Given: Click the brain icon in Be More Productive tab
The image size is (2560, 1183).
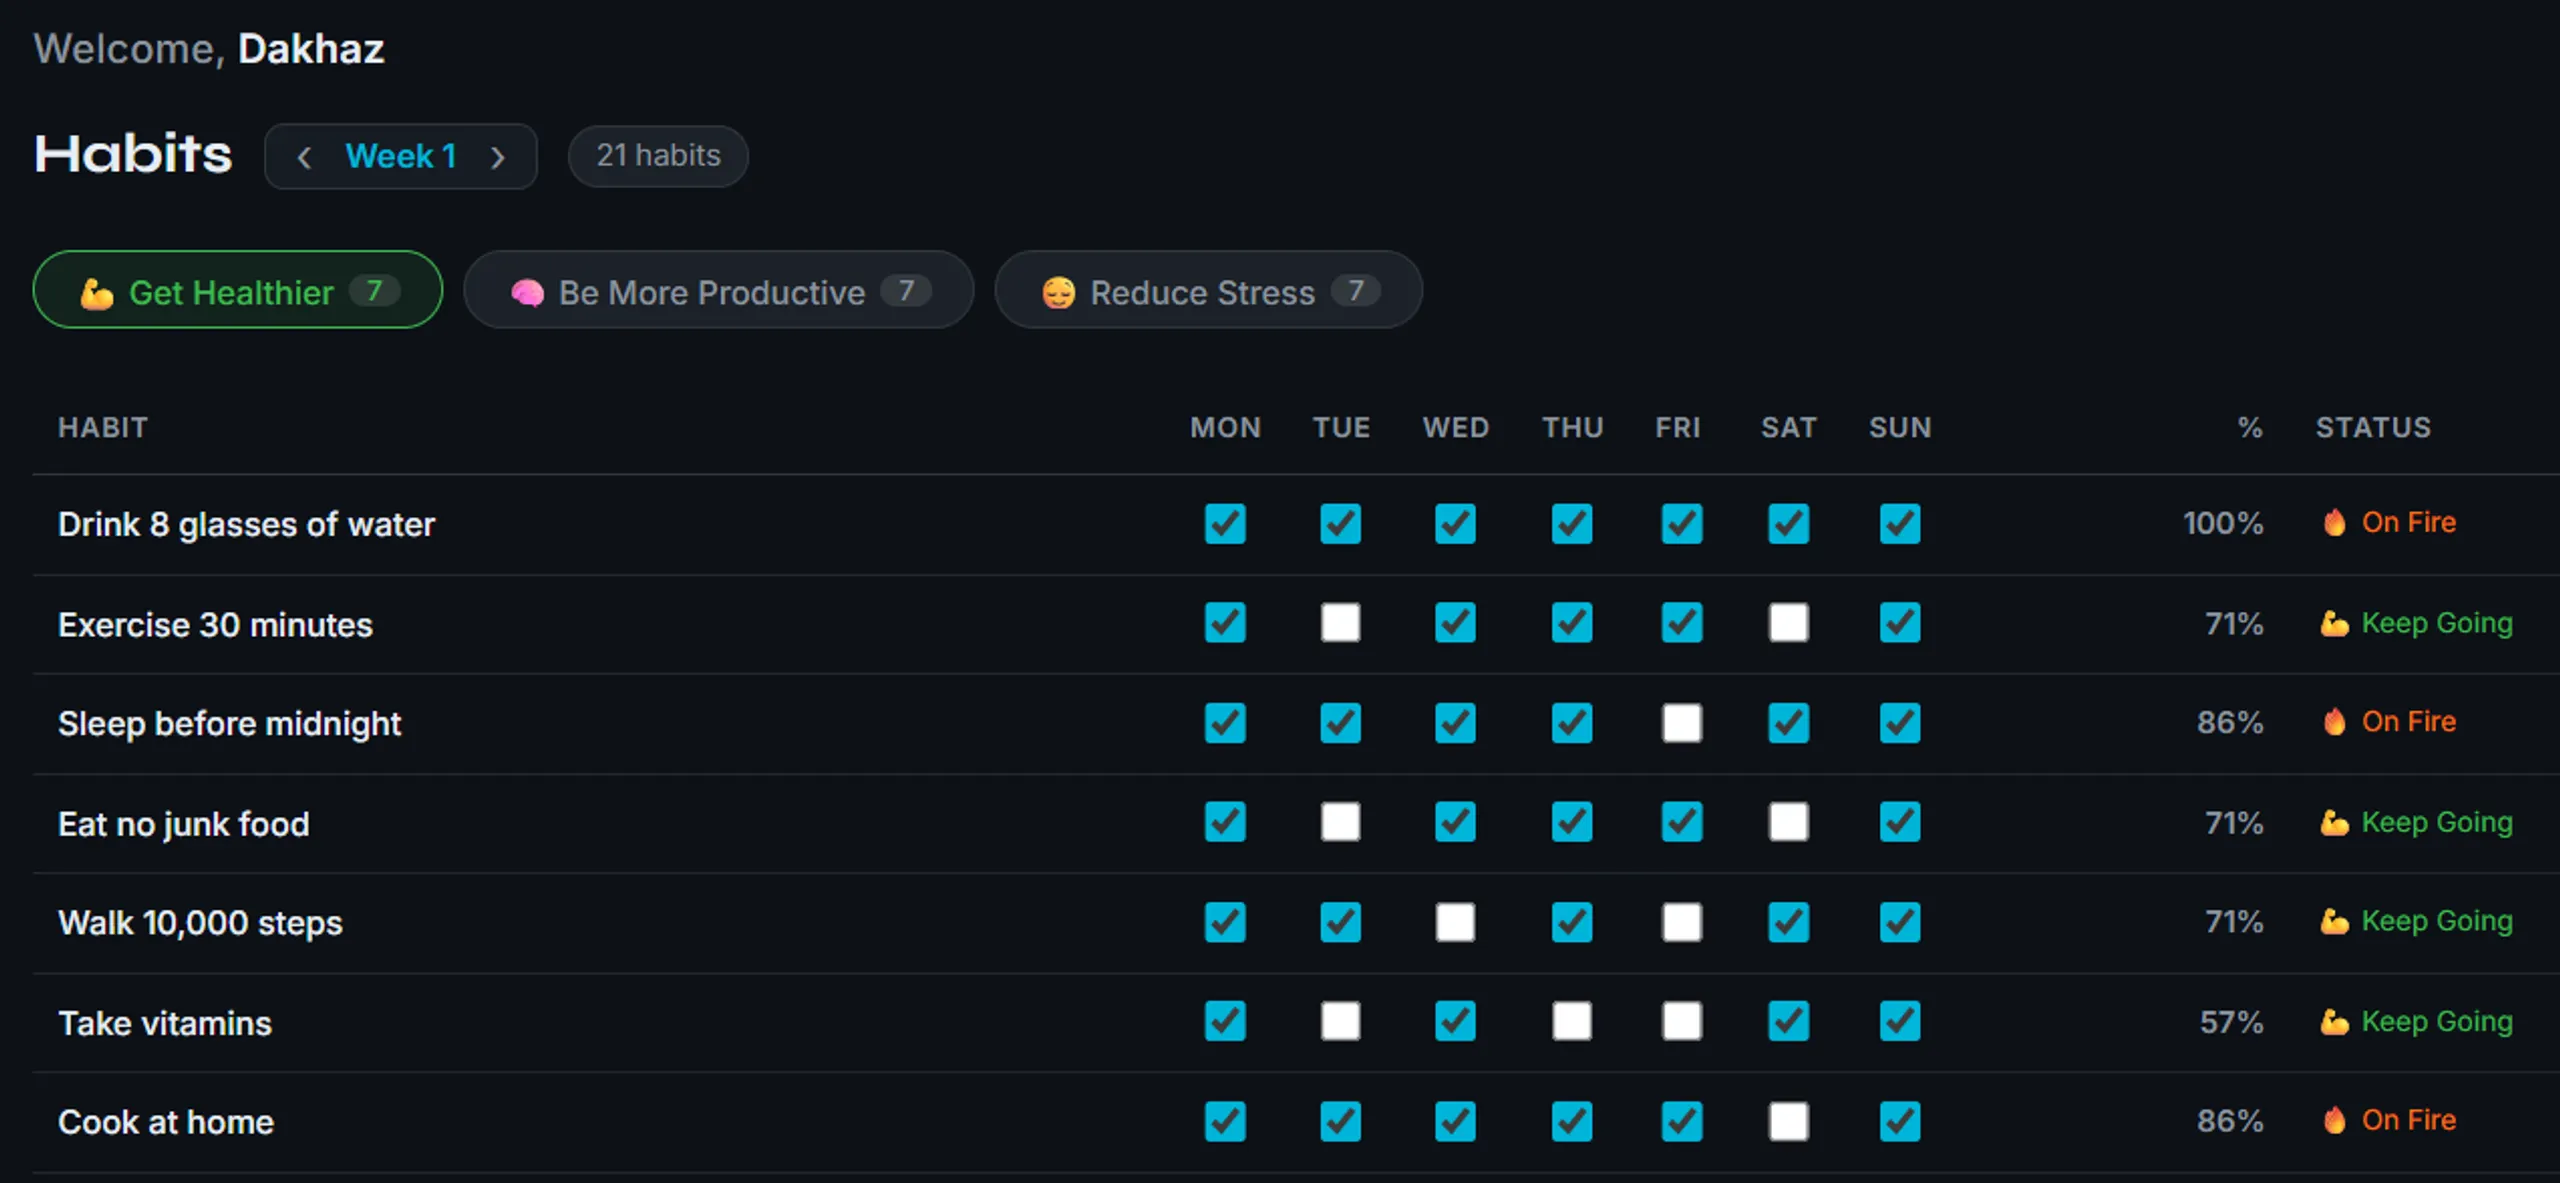Looking at the screenshot, I should (527, 293).
